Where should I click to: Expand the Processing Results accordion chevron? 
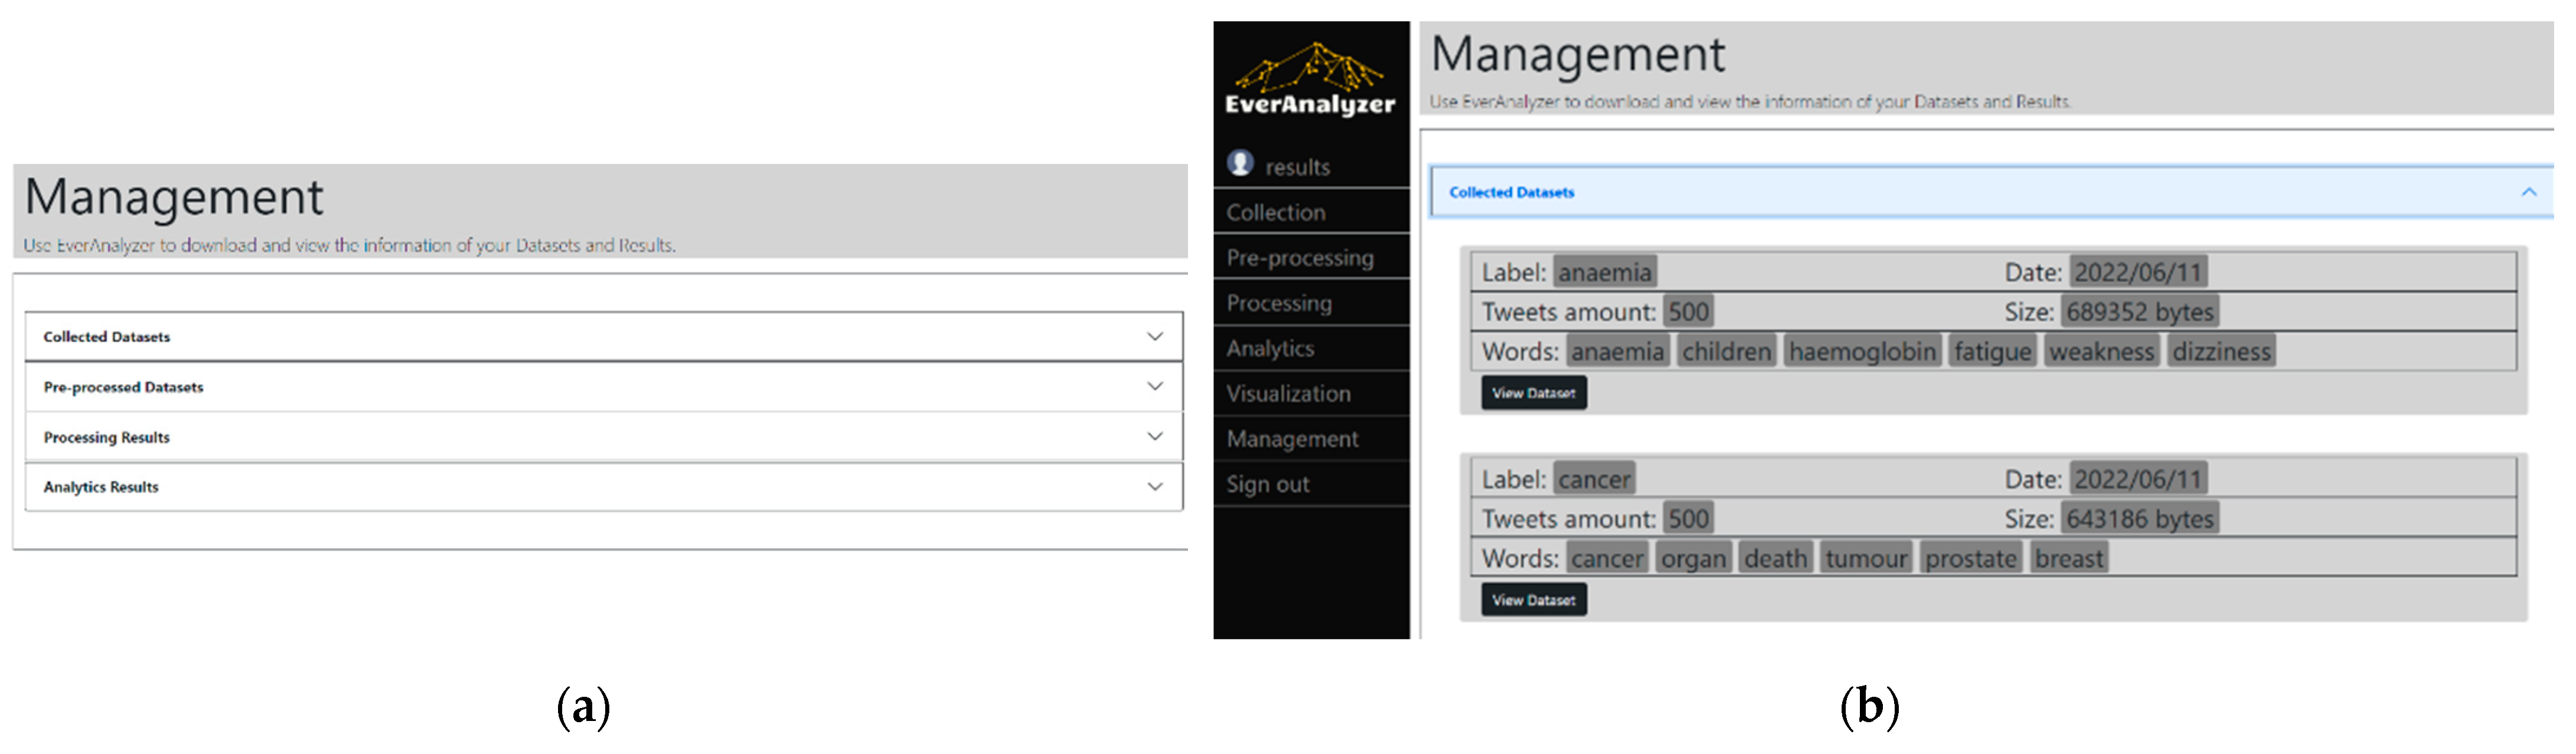1155,436
